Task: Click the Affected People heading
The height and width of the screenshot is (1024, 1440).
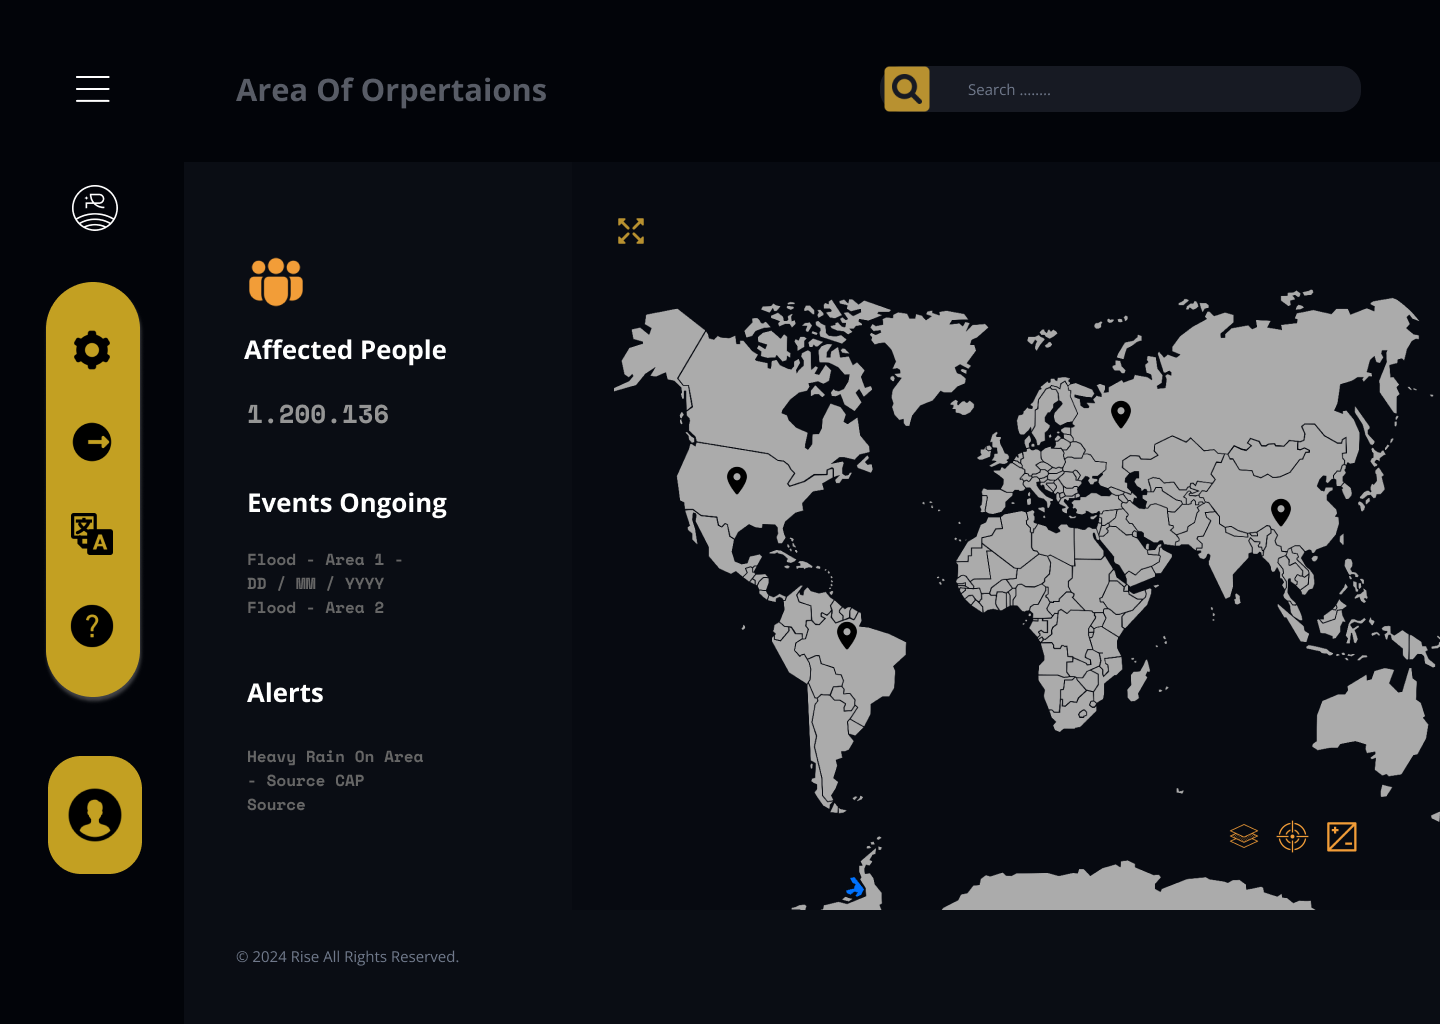Action: click(345, 350)
